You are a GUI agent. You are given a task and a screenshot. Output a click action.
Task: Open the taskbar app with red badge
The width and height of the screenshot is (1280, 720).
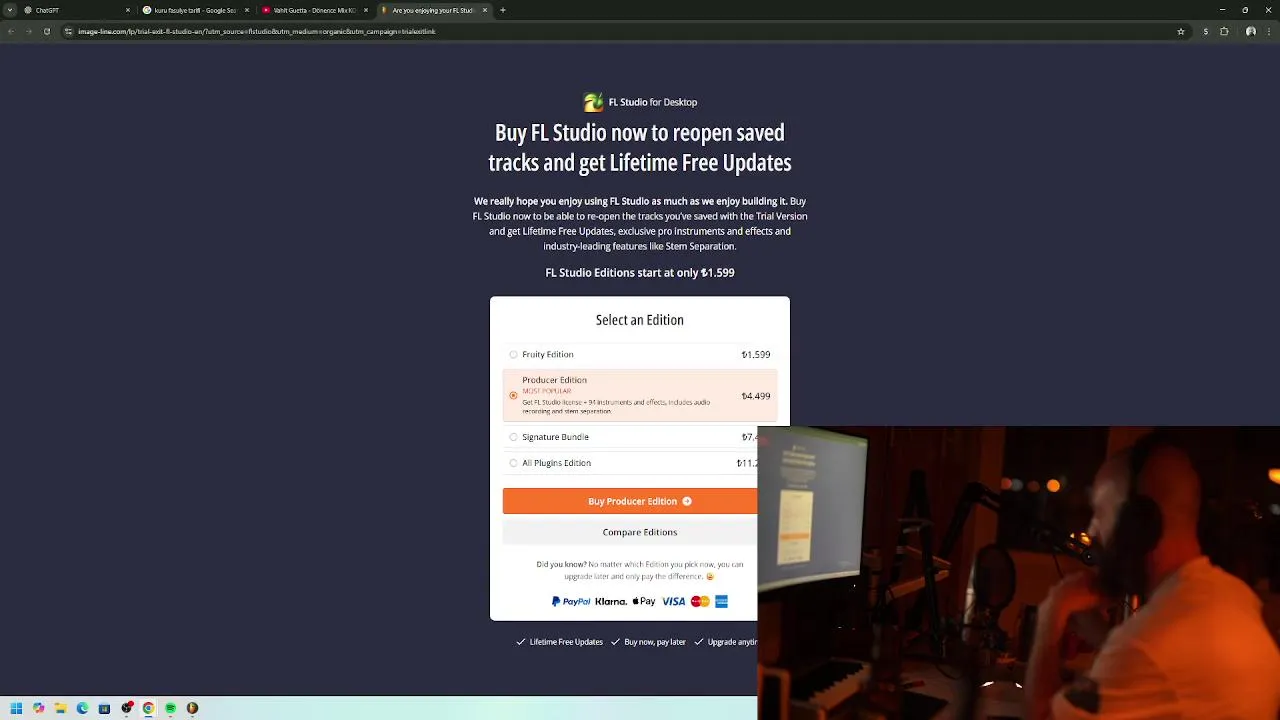click(x=127, y=708)
